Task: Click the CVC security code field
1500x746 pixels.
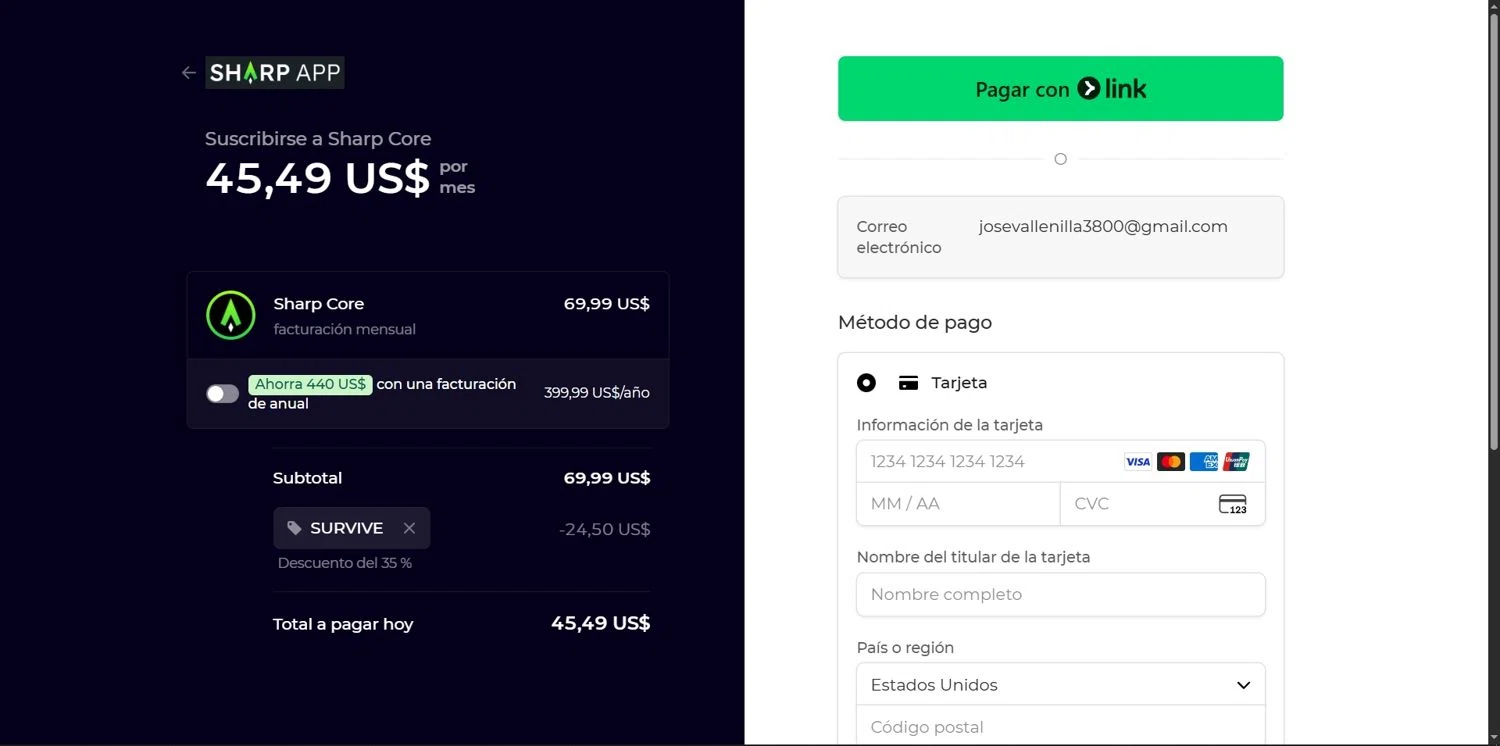Action: 1140,504
